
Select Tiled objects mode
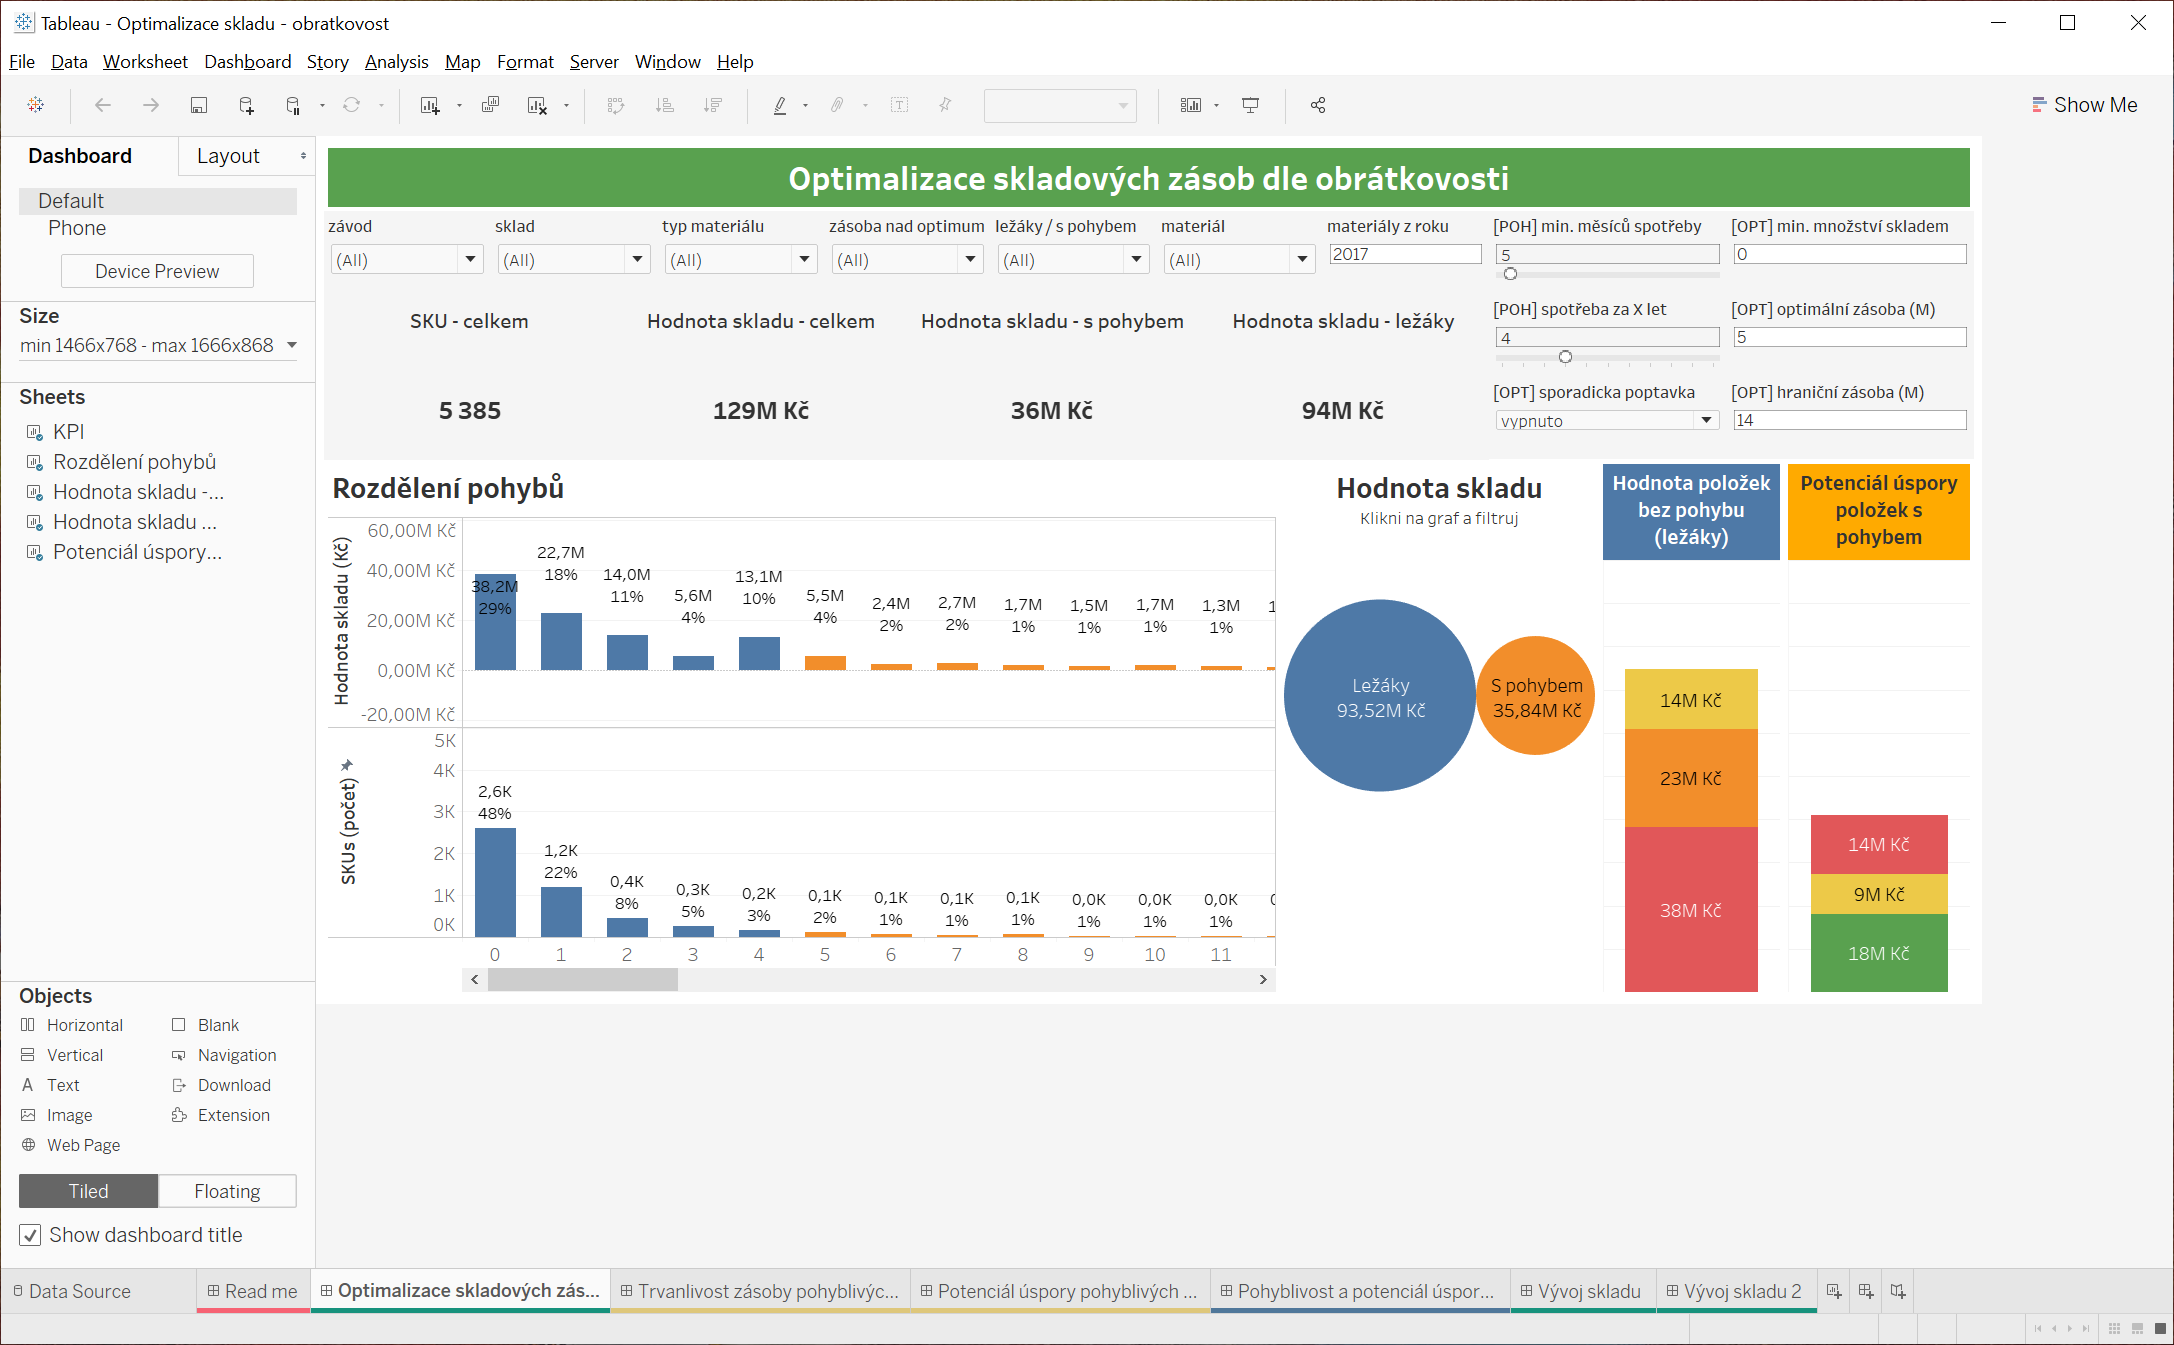click(88, 1191)
